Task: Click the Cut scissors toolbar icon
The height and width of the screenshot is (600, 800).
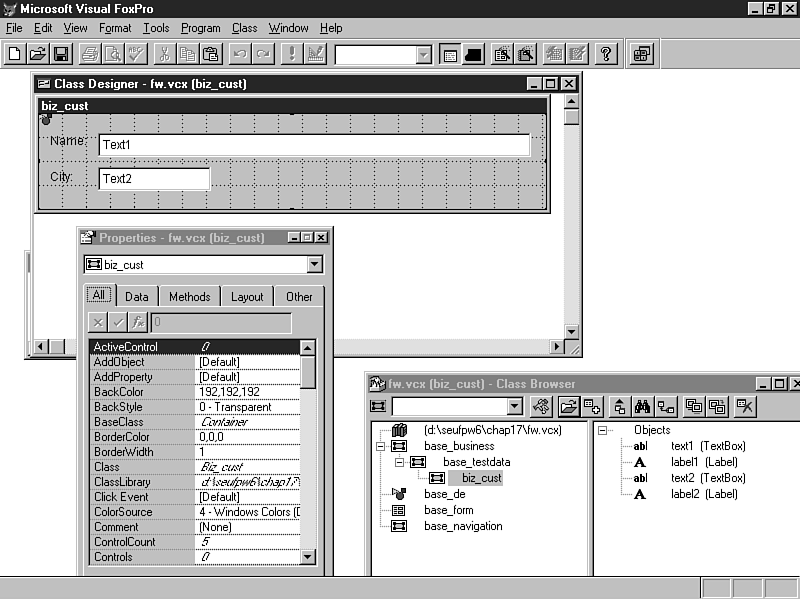Action: pyautogui.click(x=163, y=54)
